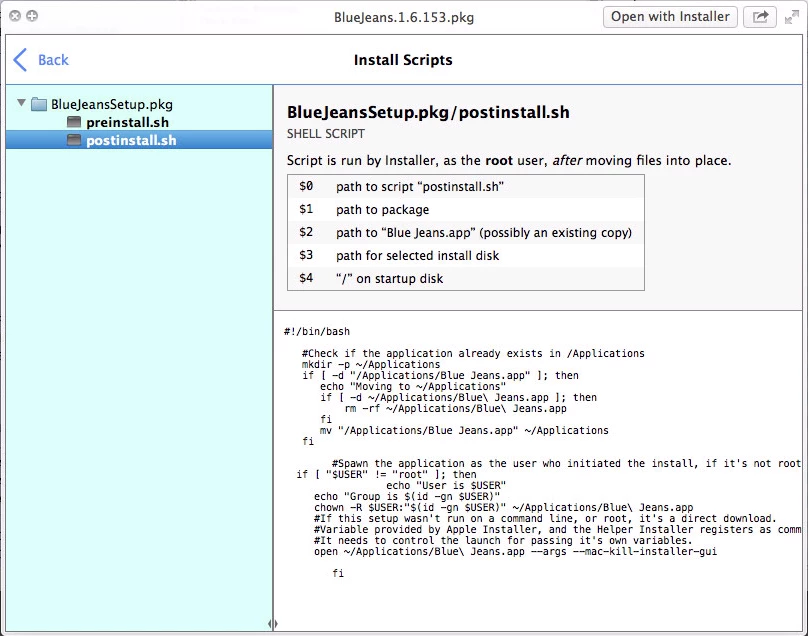The height and width of the screenshot is (636, 808).
Task: Open package with Installer button
Action: (670, 16)
